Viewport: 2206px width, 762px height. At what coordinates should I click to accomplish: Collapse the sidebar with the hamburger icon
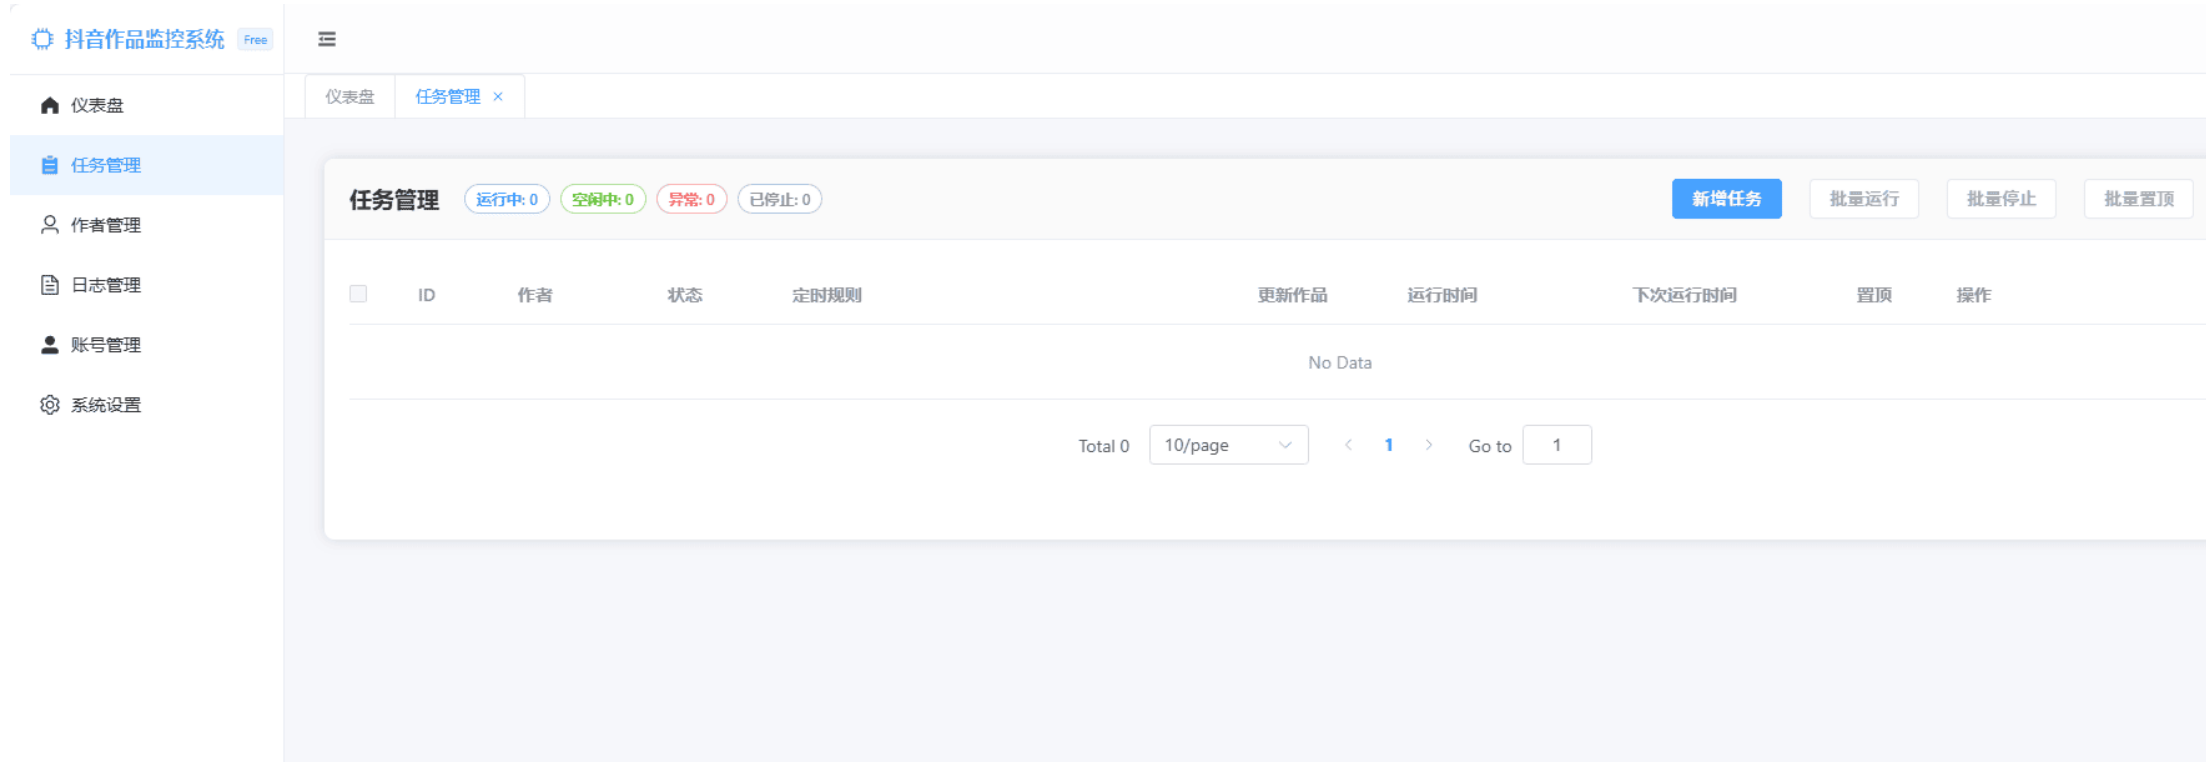click(x=327, y=39)
